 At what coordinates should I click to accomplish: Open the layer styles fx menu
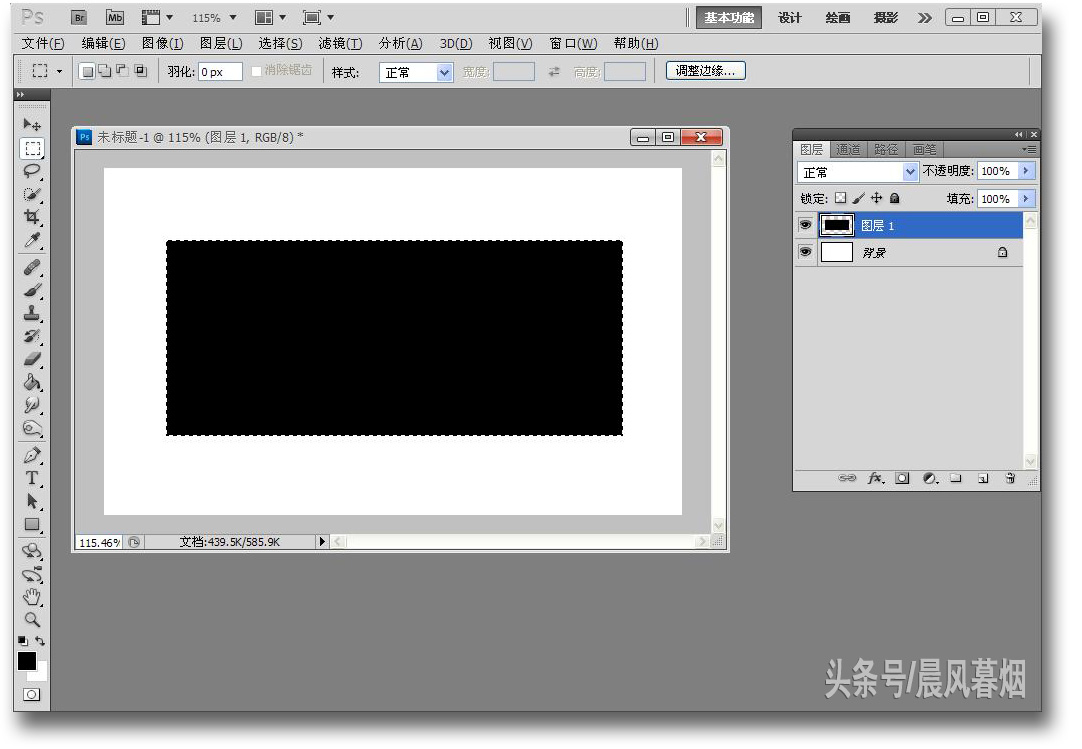pos(875,479)
